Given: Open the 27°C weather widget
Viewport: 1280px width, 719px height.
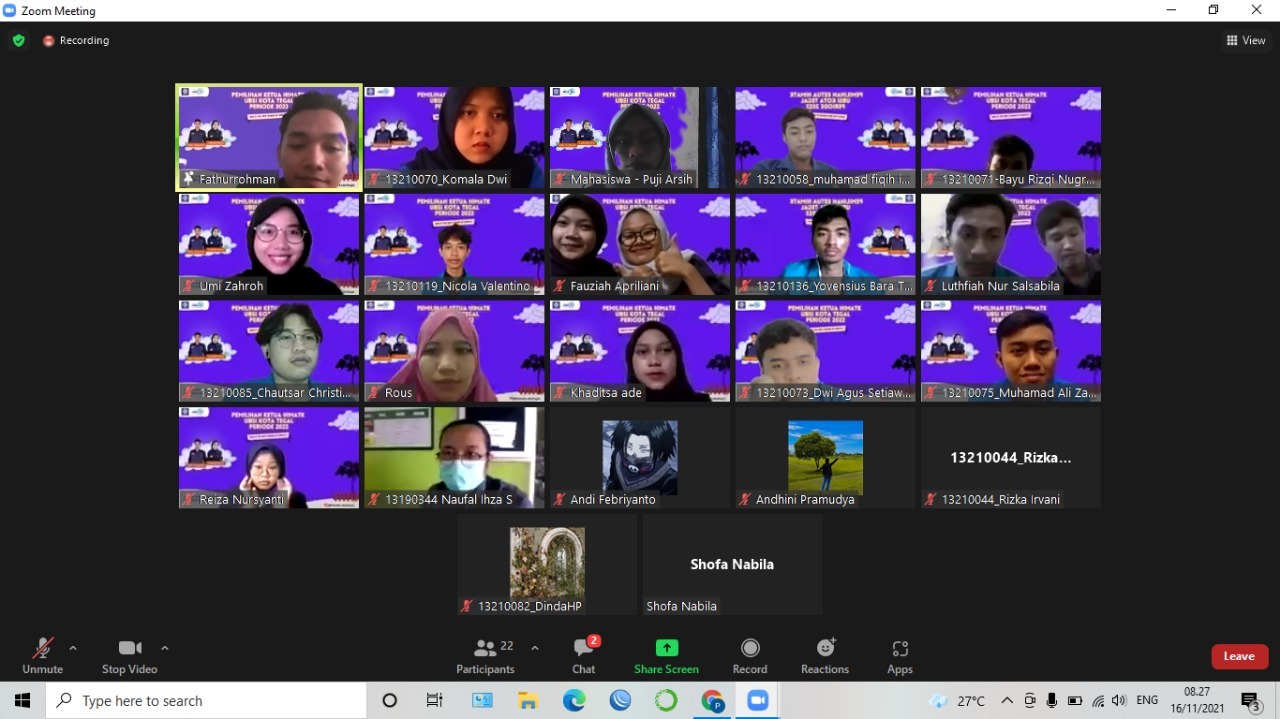Looking at the screenshot, I should pos(957,701).
